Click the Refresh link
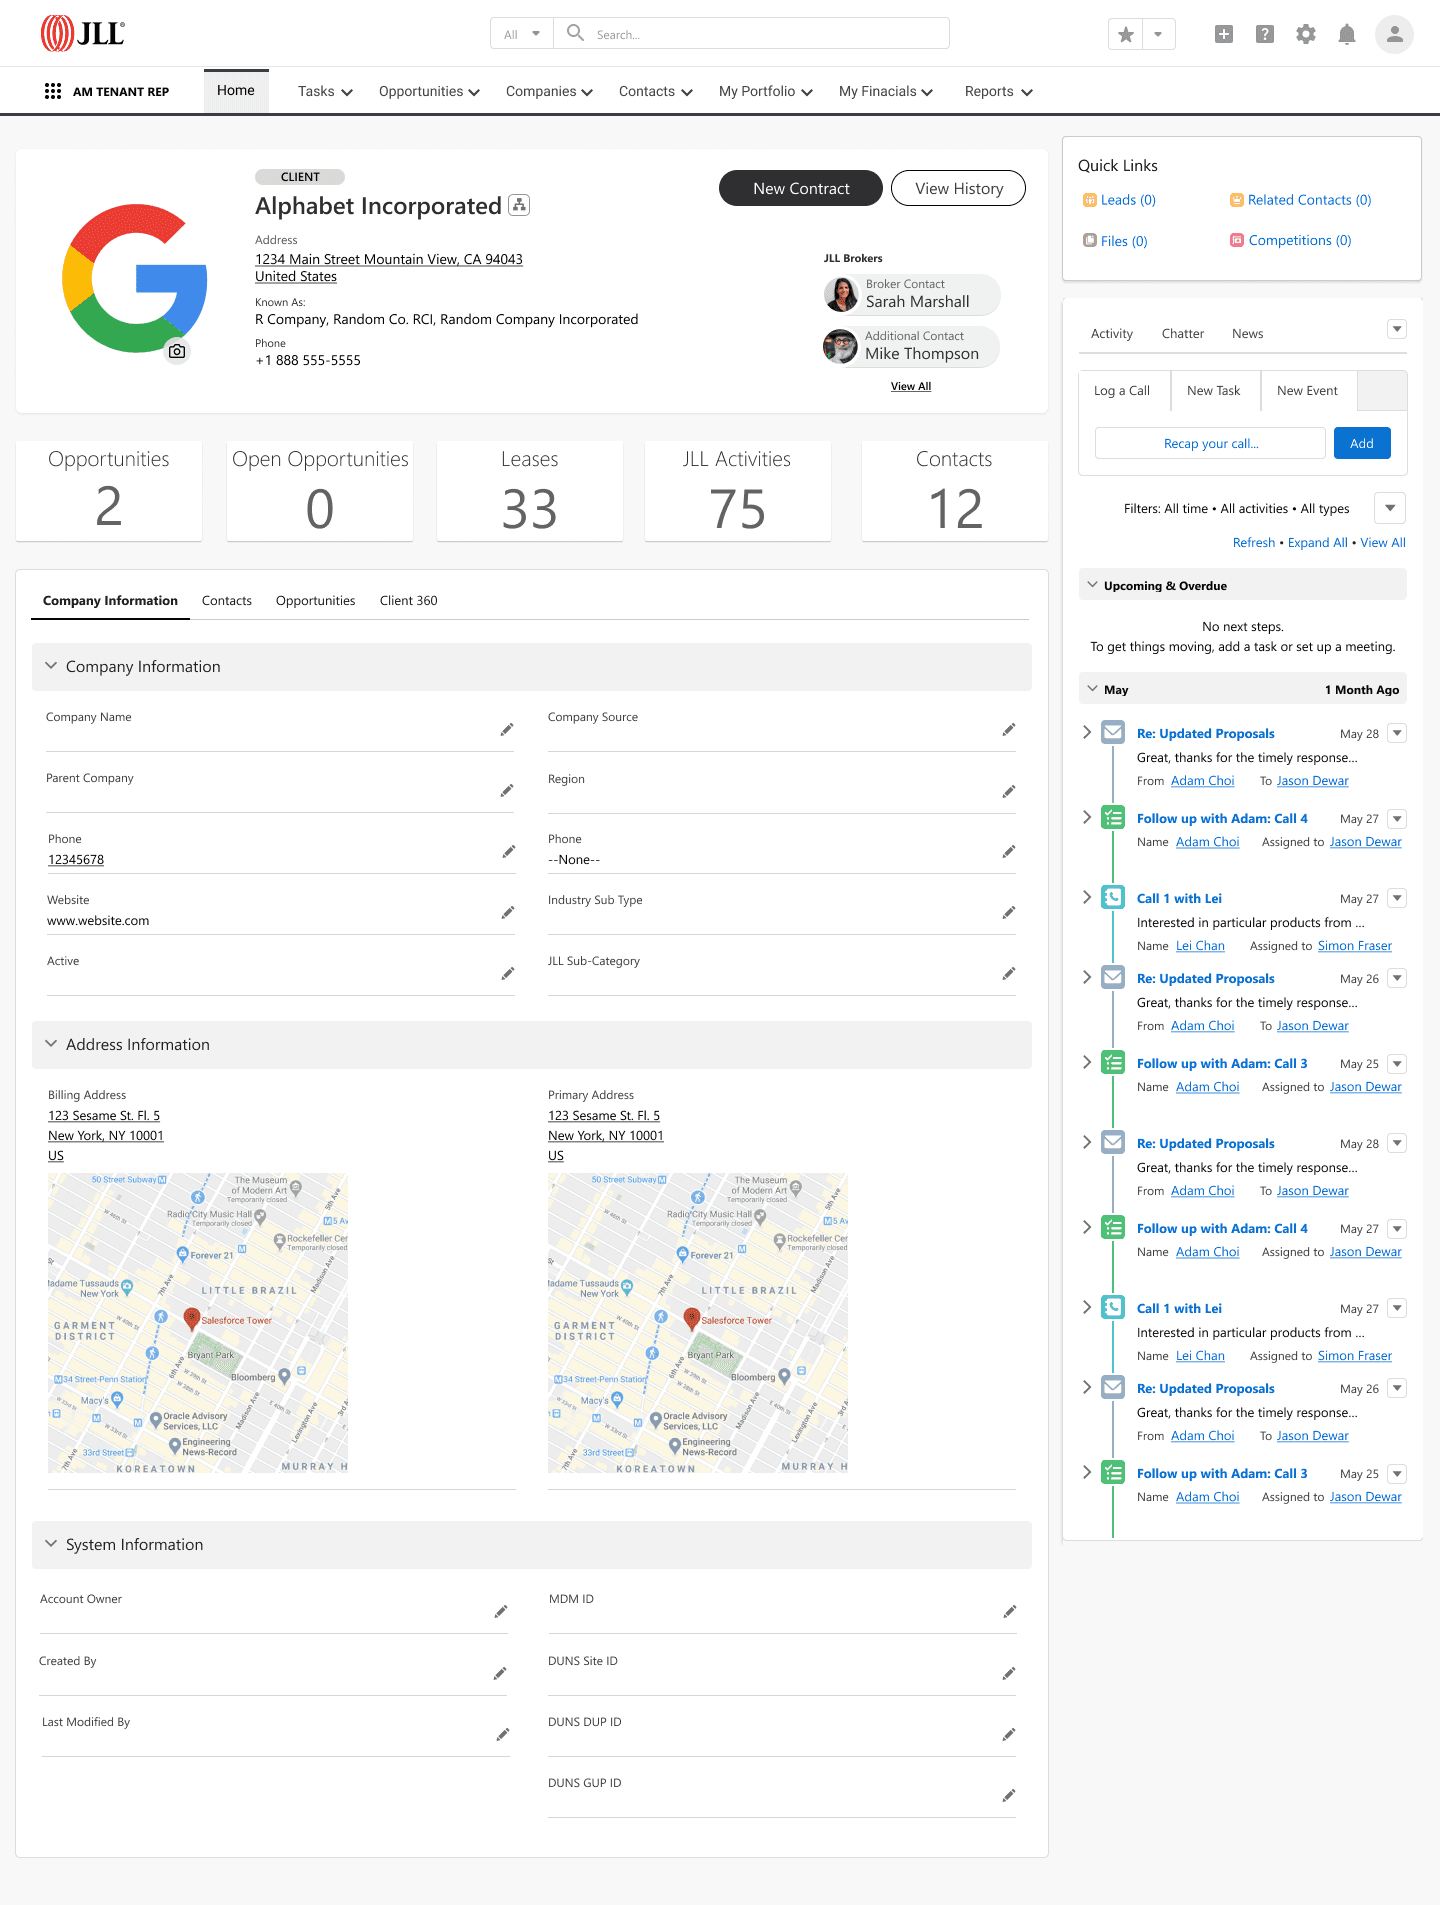Screen dimensions: 1440x1905 coord(1253,542)
